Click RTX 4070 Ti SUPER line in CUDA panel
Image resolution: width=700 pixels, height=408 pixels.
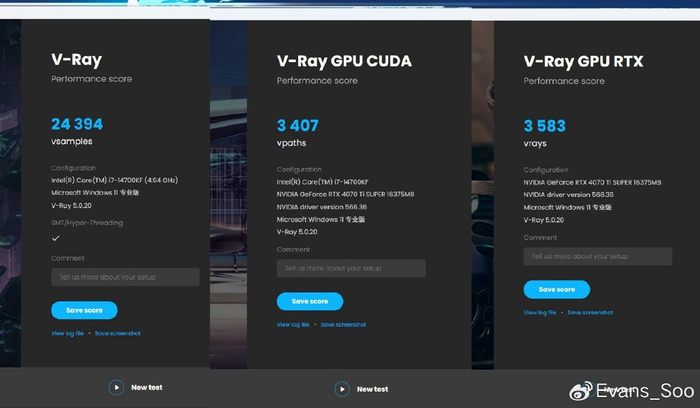click(346, 195)
